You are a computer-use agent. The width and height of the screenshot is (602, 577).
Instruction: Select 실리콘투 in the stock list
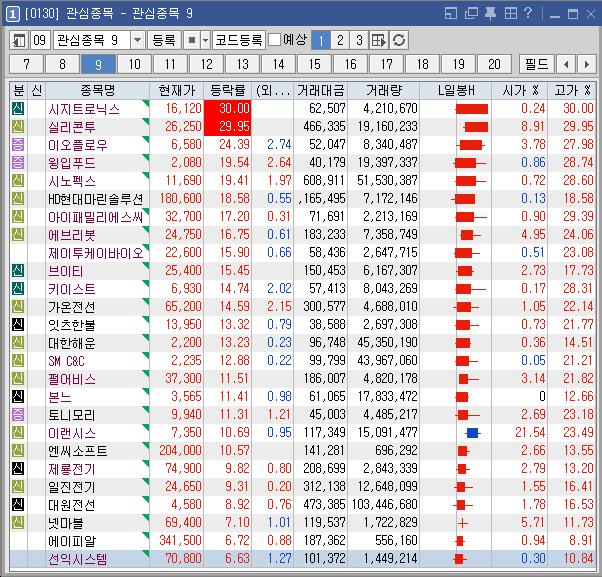[72, 127]
